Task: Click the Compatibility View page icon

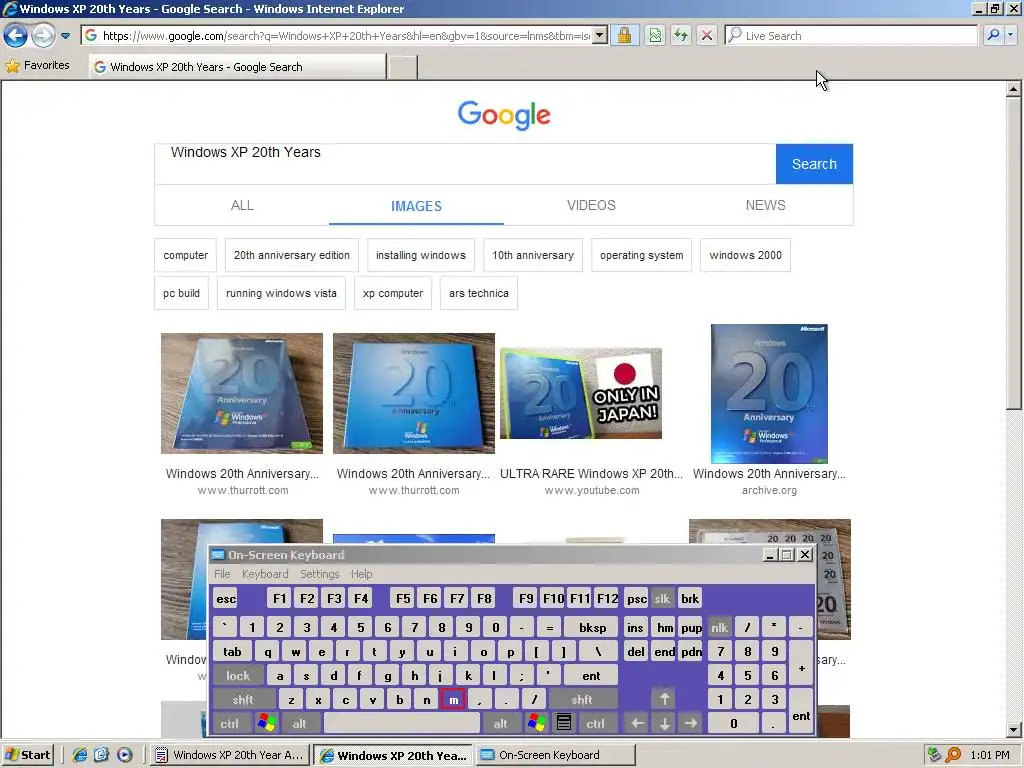Action: tap(654, 35)
